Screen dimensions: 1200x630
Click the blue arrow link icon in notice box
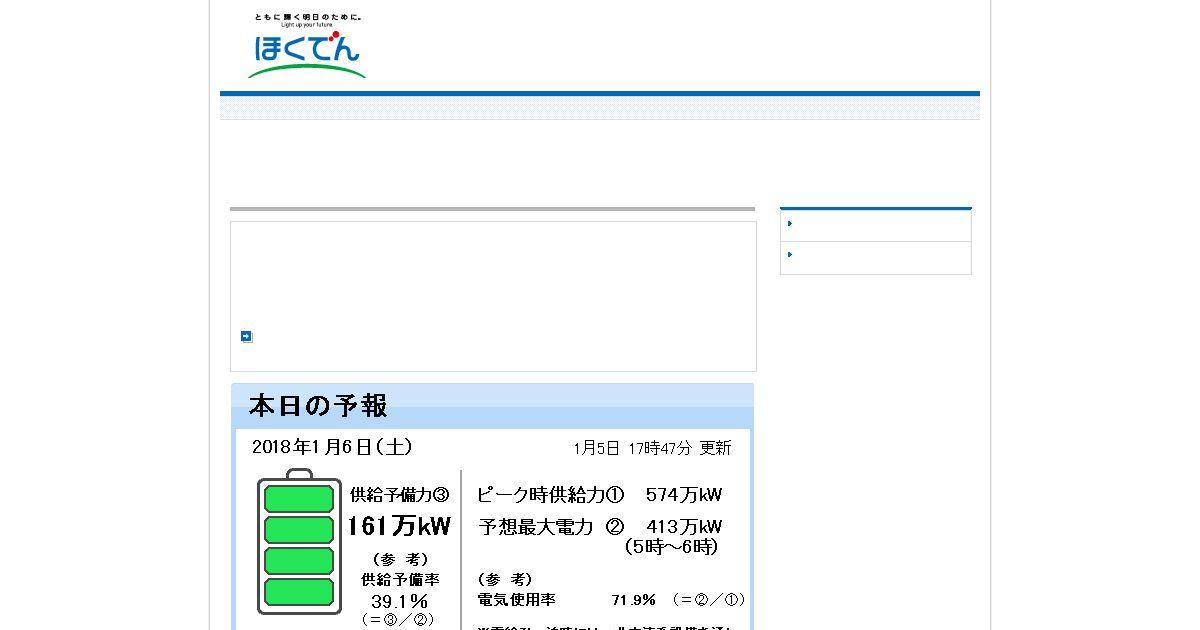click(246, 336)
